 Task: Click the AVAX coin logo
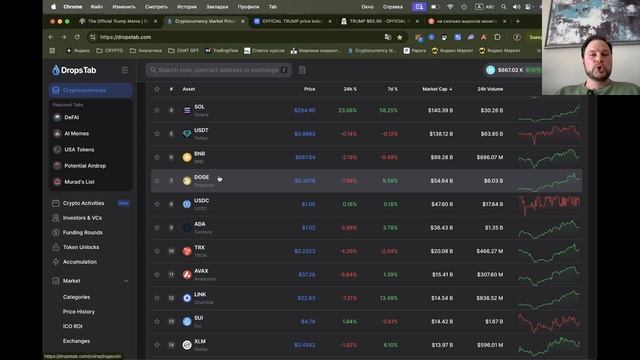coord(187,274)
